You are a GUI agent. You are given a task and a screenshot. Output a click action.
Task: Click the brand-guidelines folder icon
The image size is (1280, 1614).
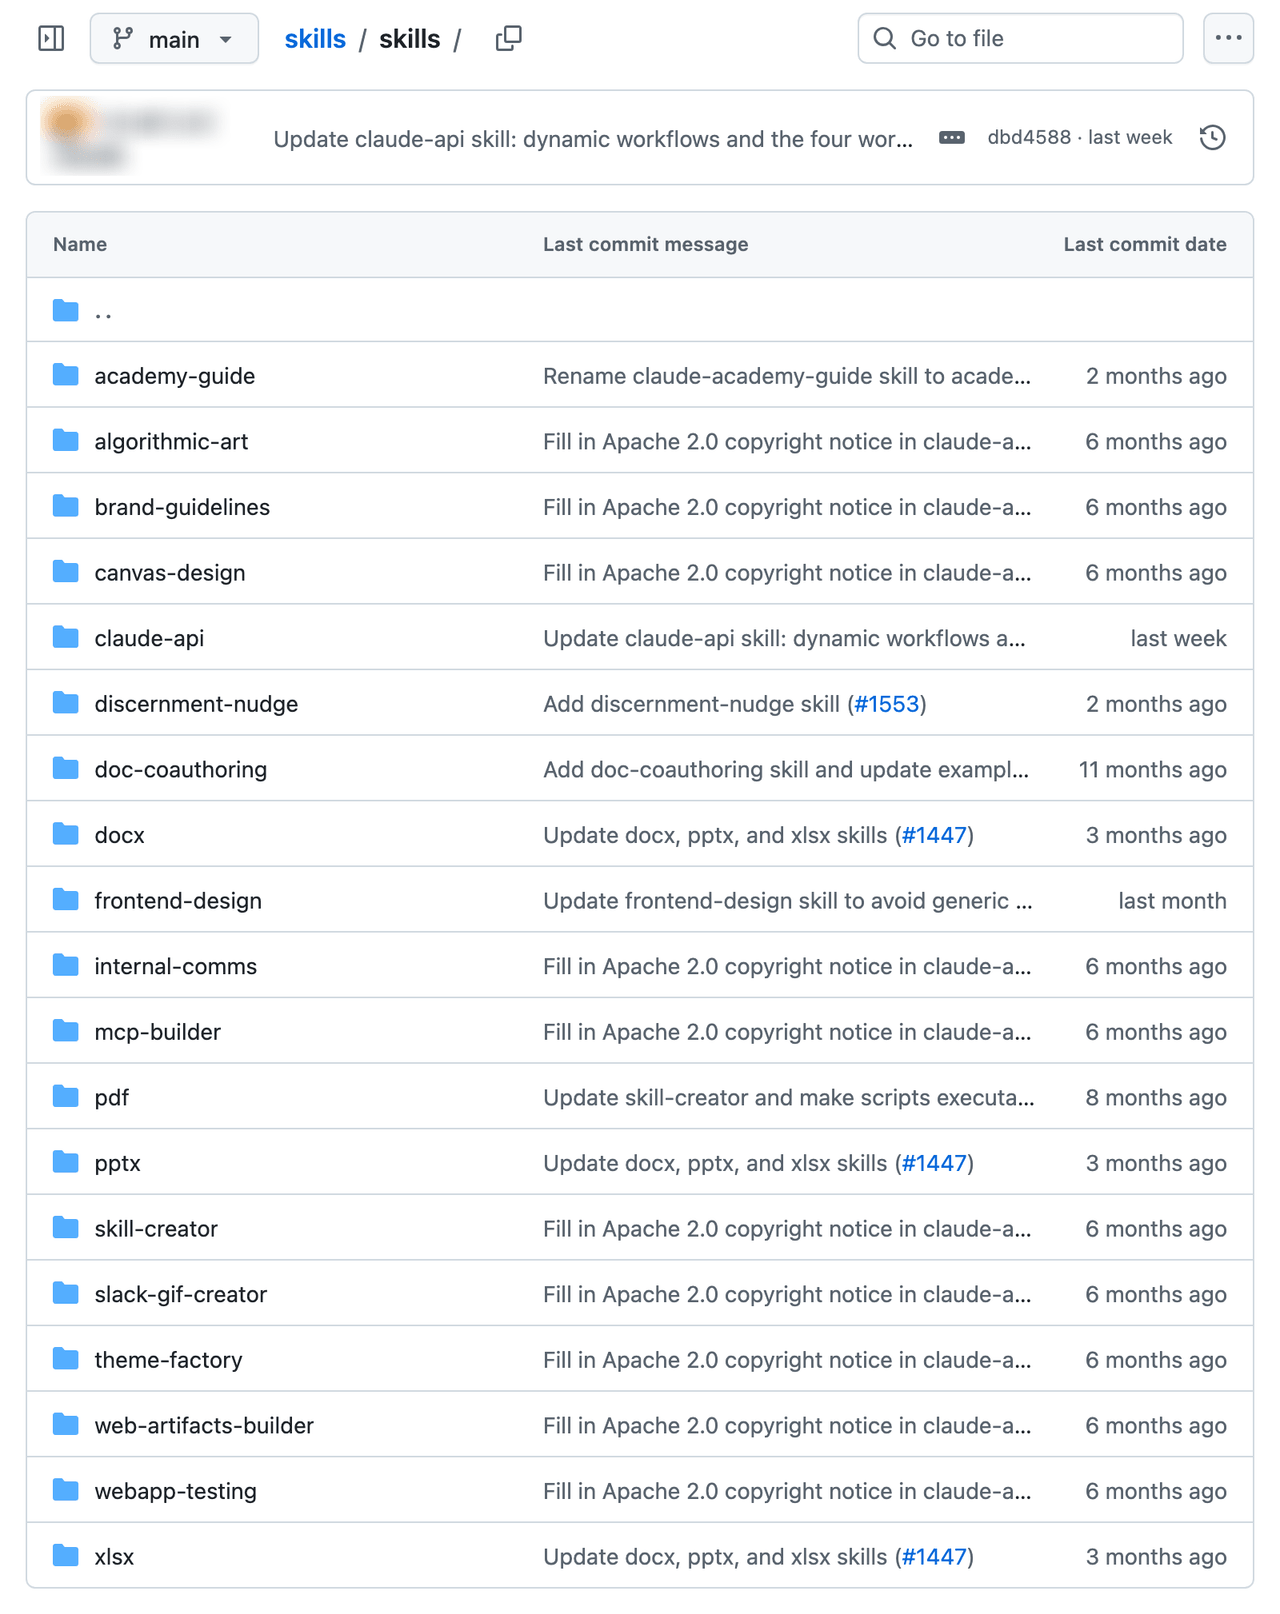(66, 507)
